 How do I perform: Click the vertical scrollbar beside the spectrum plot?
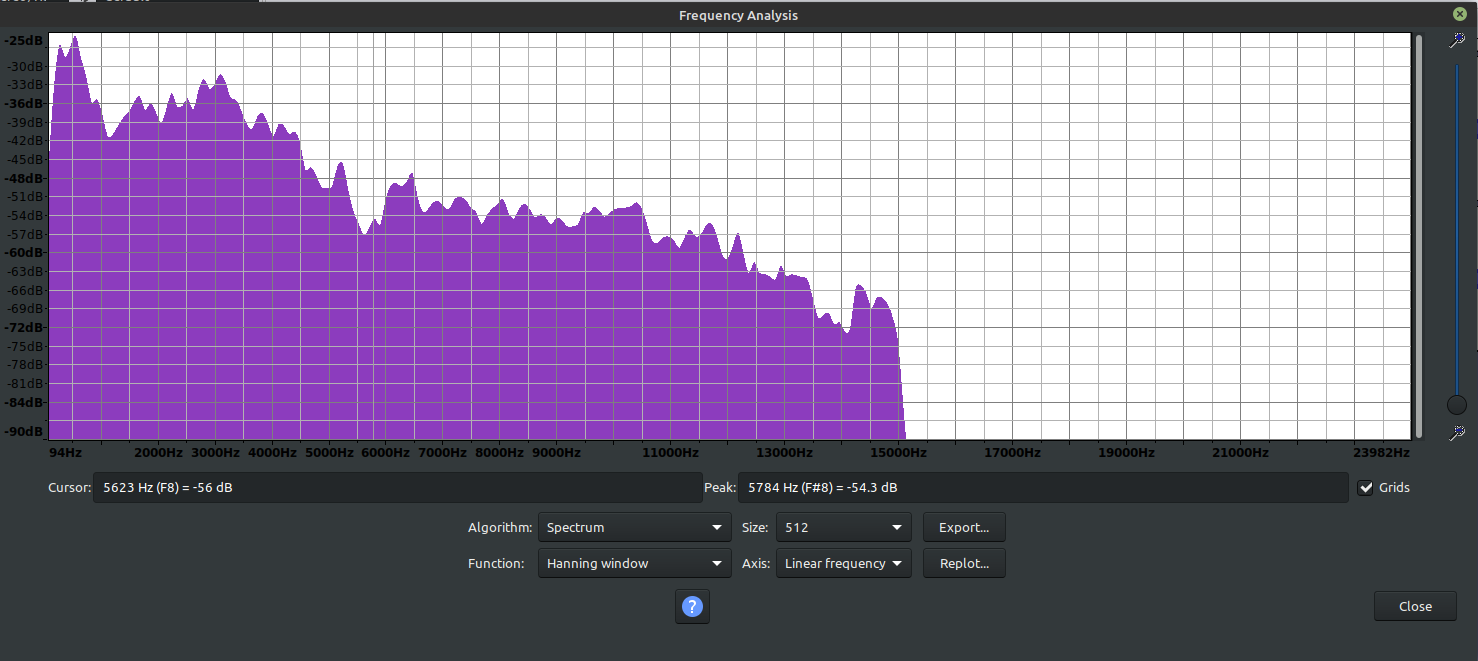point(1418,235)
